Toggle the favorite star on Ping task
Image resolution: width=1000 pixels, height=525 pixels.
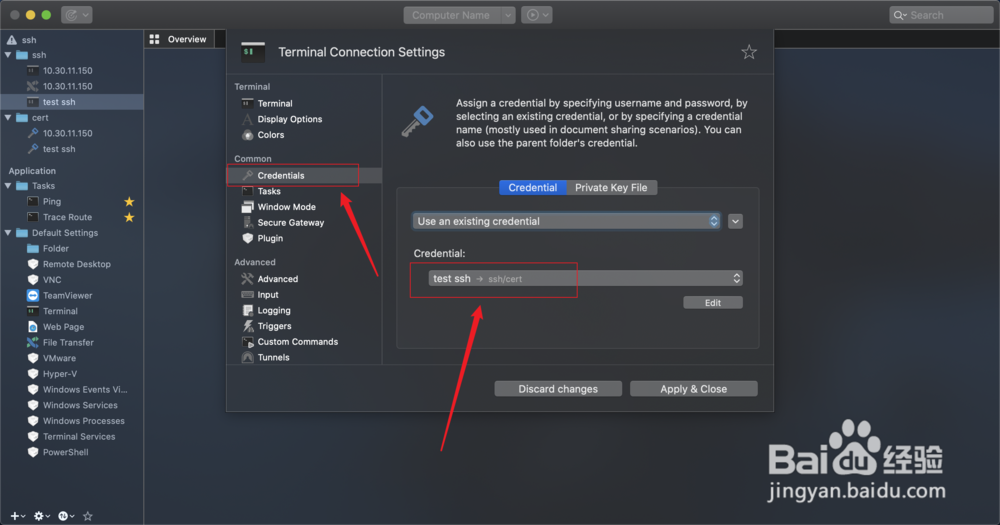point(129,202)
